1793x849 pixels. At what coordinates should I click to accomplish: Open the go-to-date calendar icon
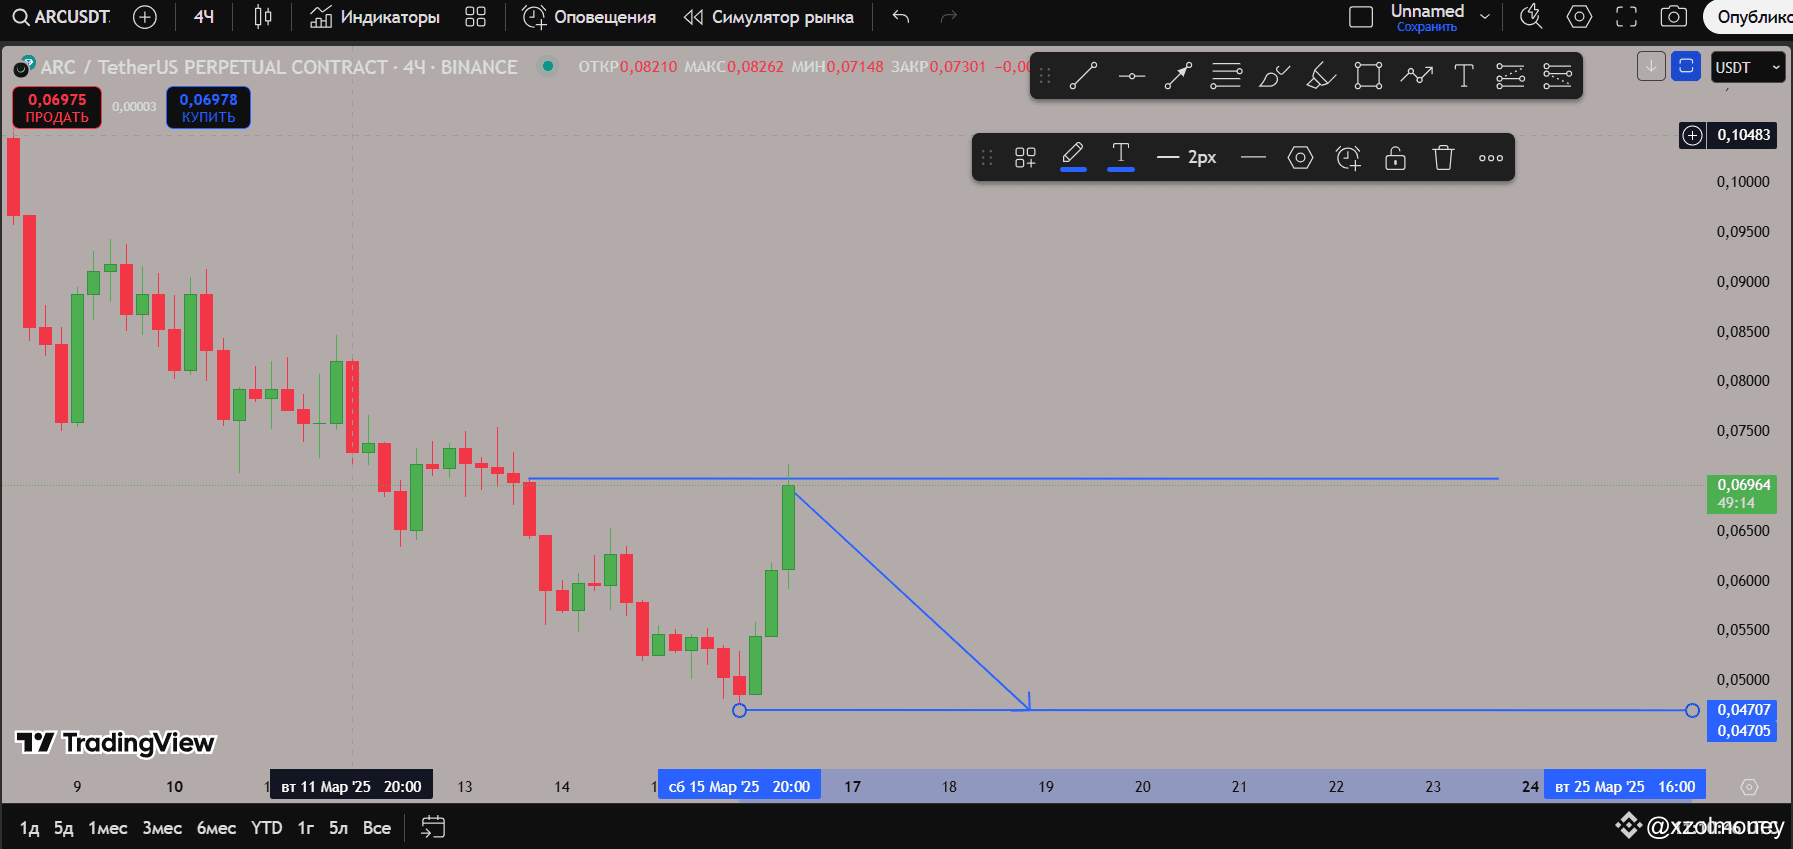pyautogui.click(x=433, y=827)
